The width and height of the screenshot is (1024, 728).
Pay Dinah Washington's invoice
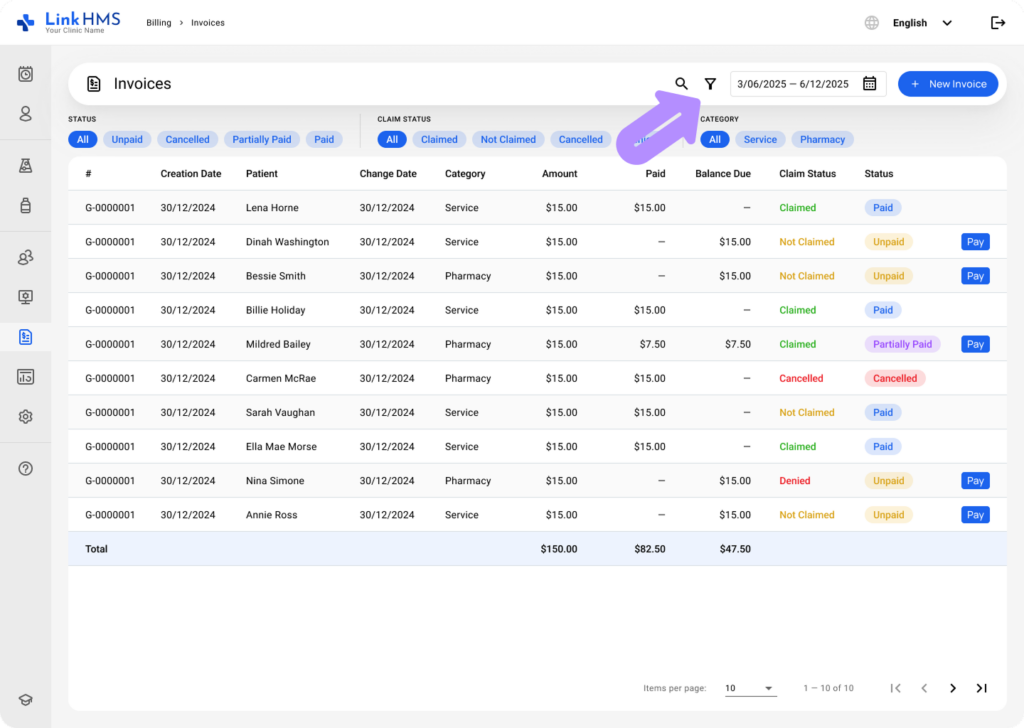975,242
